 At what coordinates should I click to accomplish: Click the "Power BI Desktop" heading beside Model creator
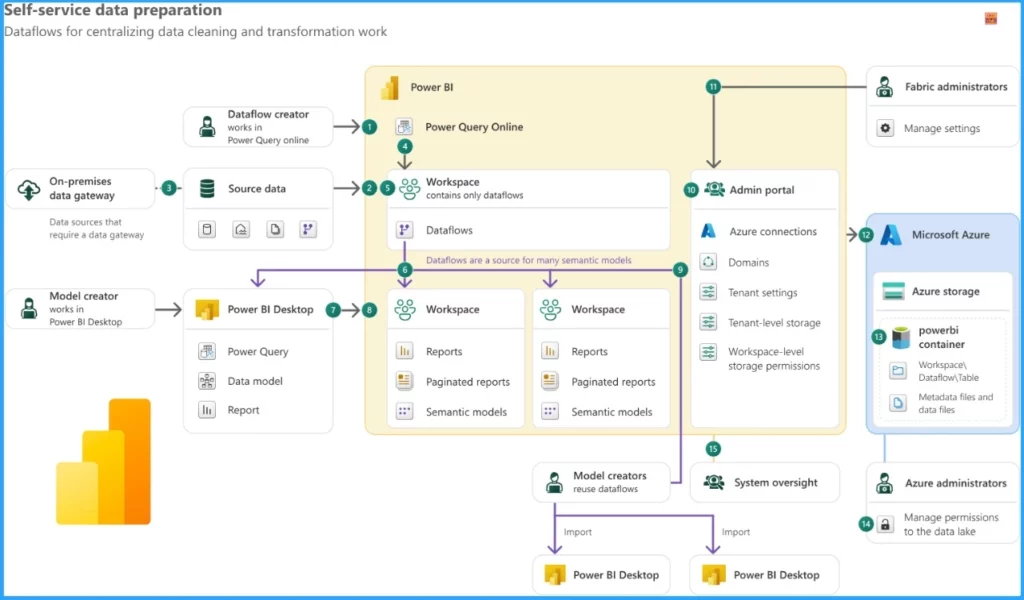[270, 309]
